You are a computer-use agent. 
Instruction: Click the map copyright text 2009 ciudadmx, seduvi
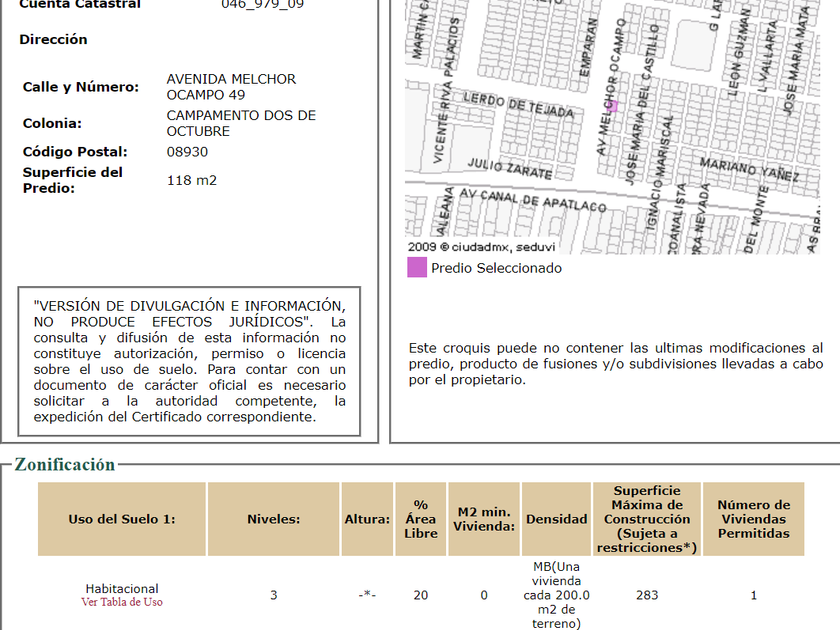click(x=481, y=247)
